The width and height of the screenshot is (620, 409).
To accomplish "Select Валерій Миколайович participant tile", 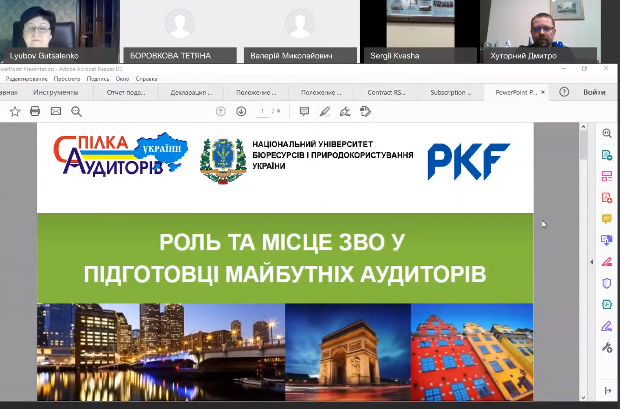I will (x=300, y=31).
